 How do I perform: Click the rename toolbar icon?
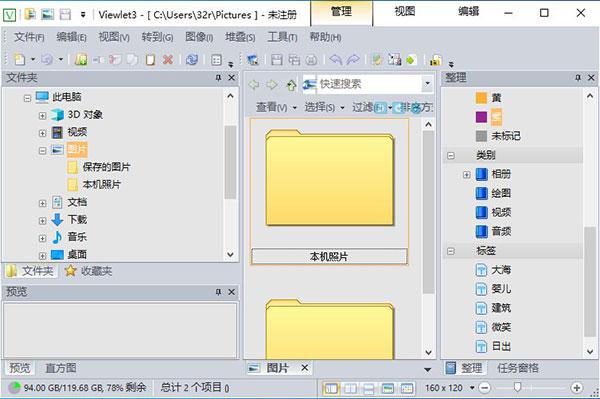click(98, 60)
